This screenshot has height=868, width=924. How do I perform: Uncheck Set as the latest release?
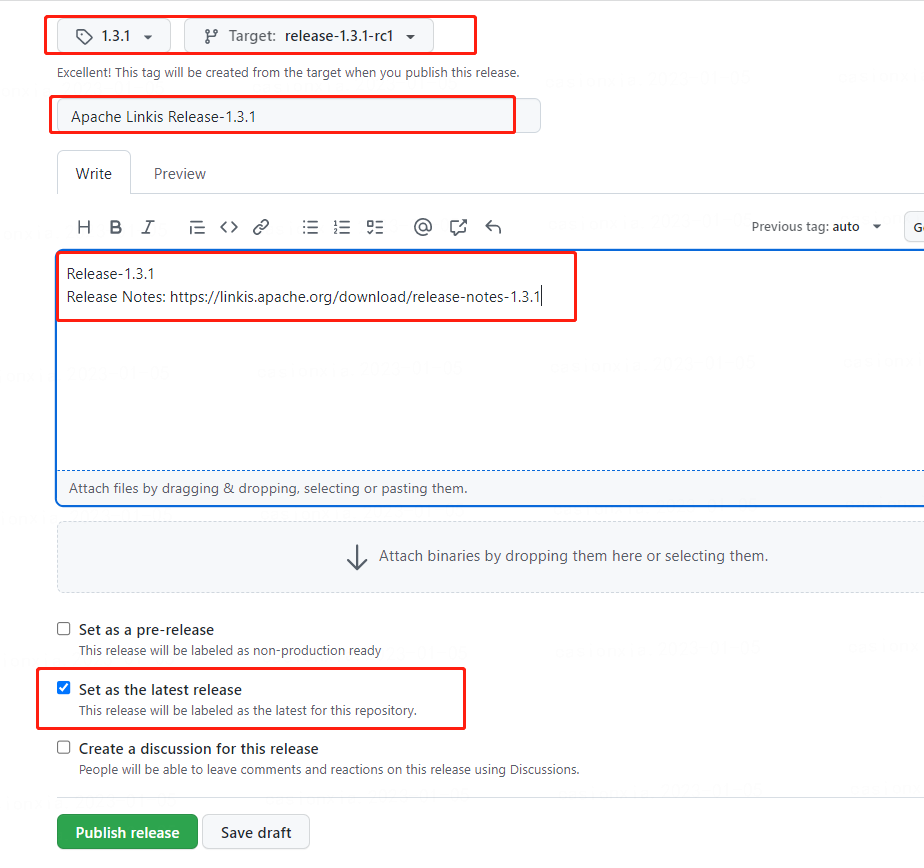[x=64, y=688]
